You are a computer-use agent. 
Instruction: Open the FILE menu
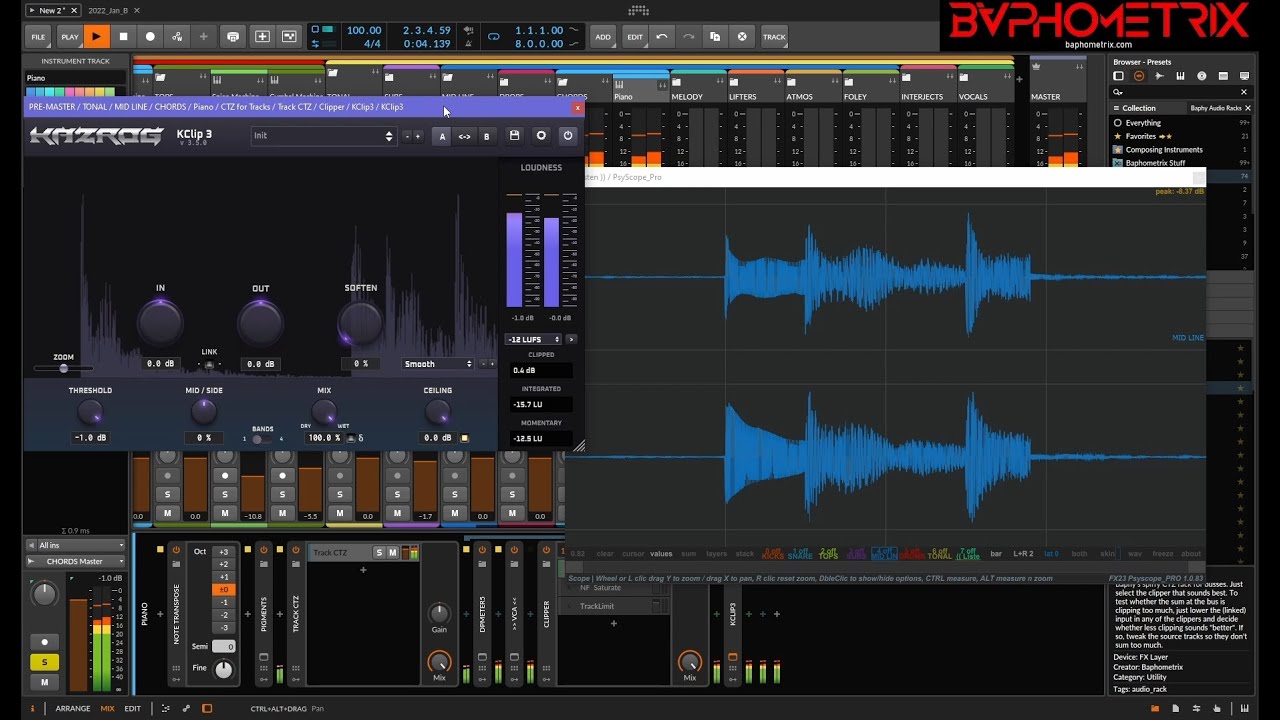point(38,37)
